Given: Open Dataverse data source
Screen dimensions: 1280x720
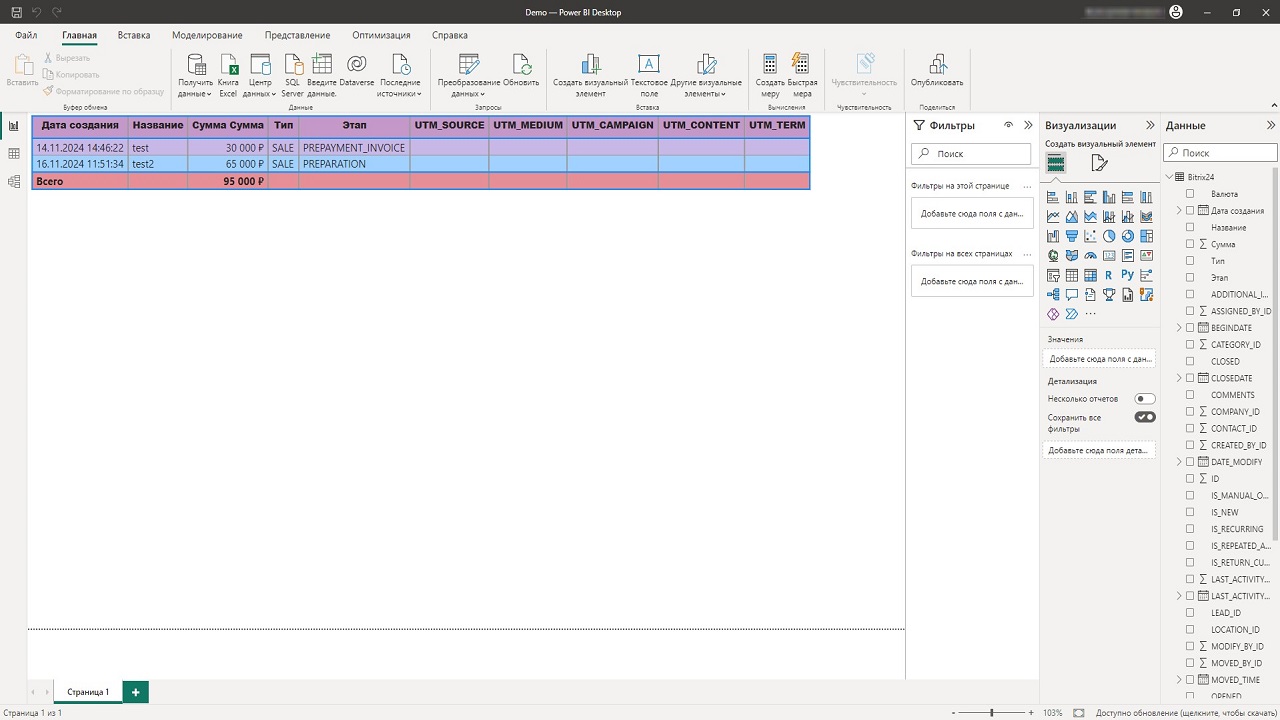Looking at the screenshot, I should pyautogui.click(x=356, y=66).
